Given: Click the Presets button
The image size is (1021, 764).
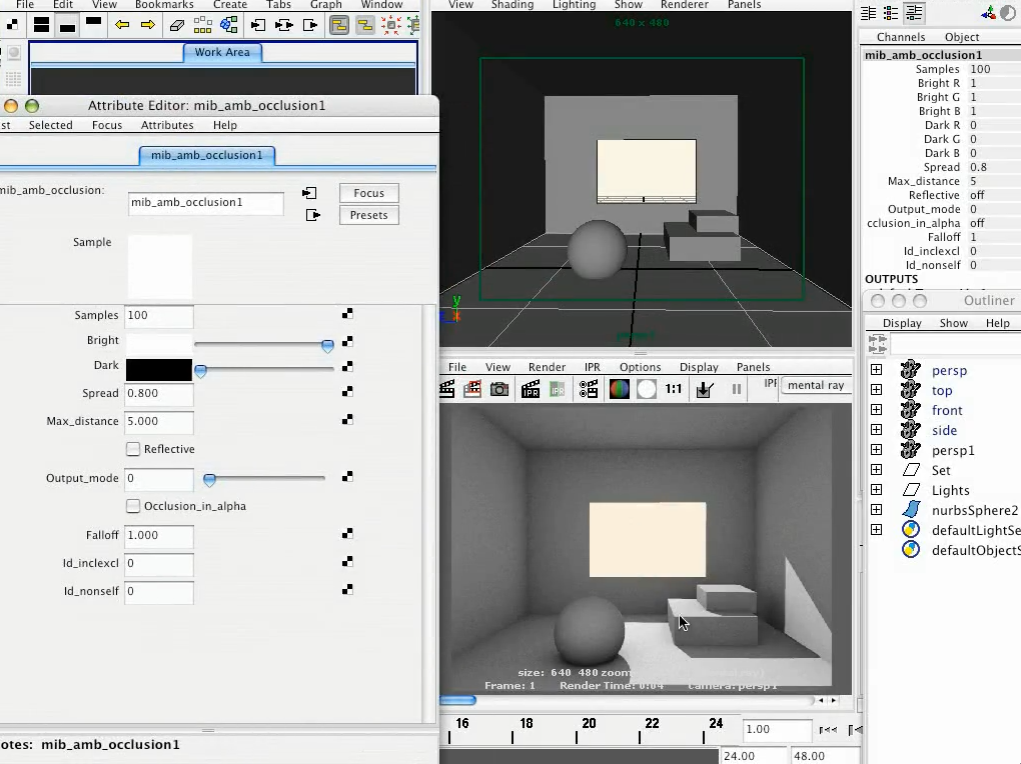Looking at the screenshot, I should (x=369, y=215).
